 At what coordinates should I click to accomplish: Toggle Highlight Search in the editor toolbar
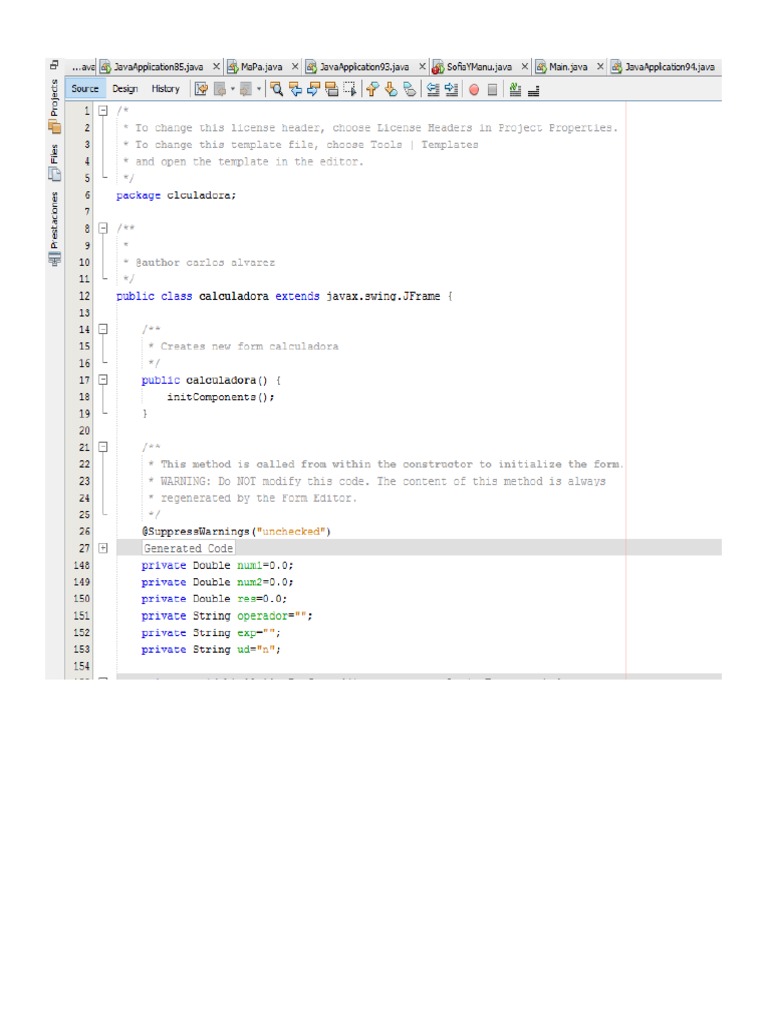click(x=331, y=89)
